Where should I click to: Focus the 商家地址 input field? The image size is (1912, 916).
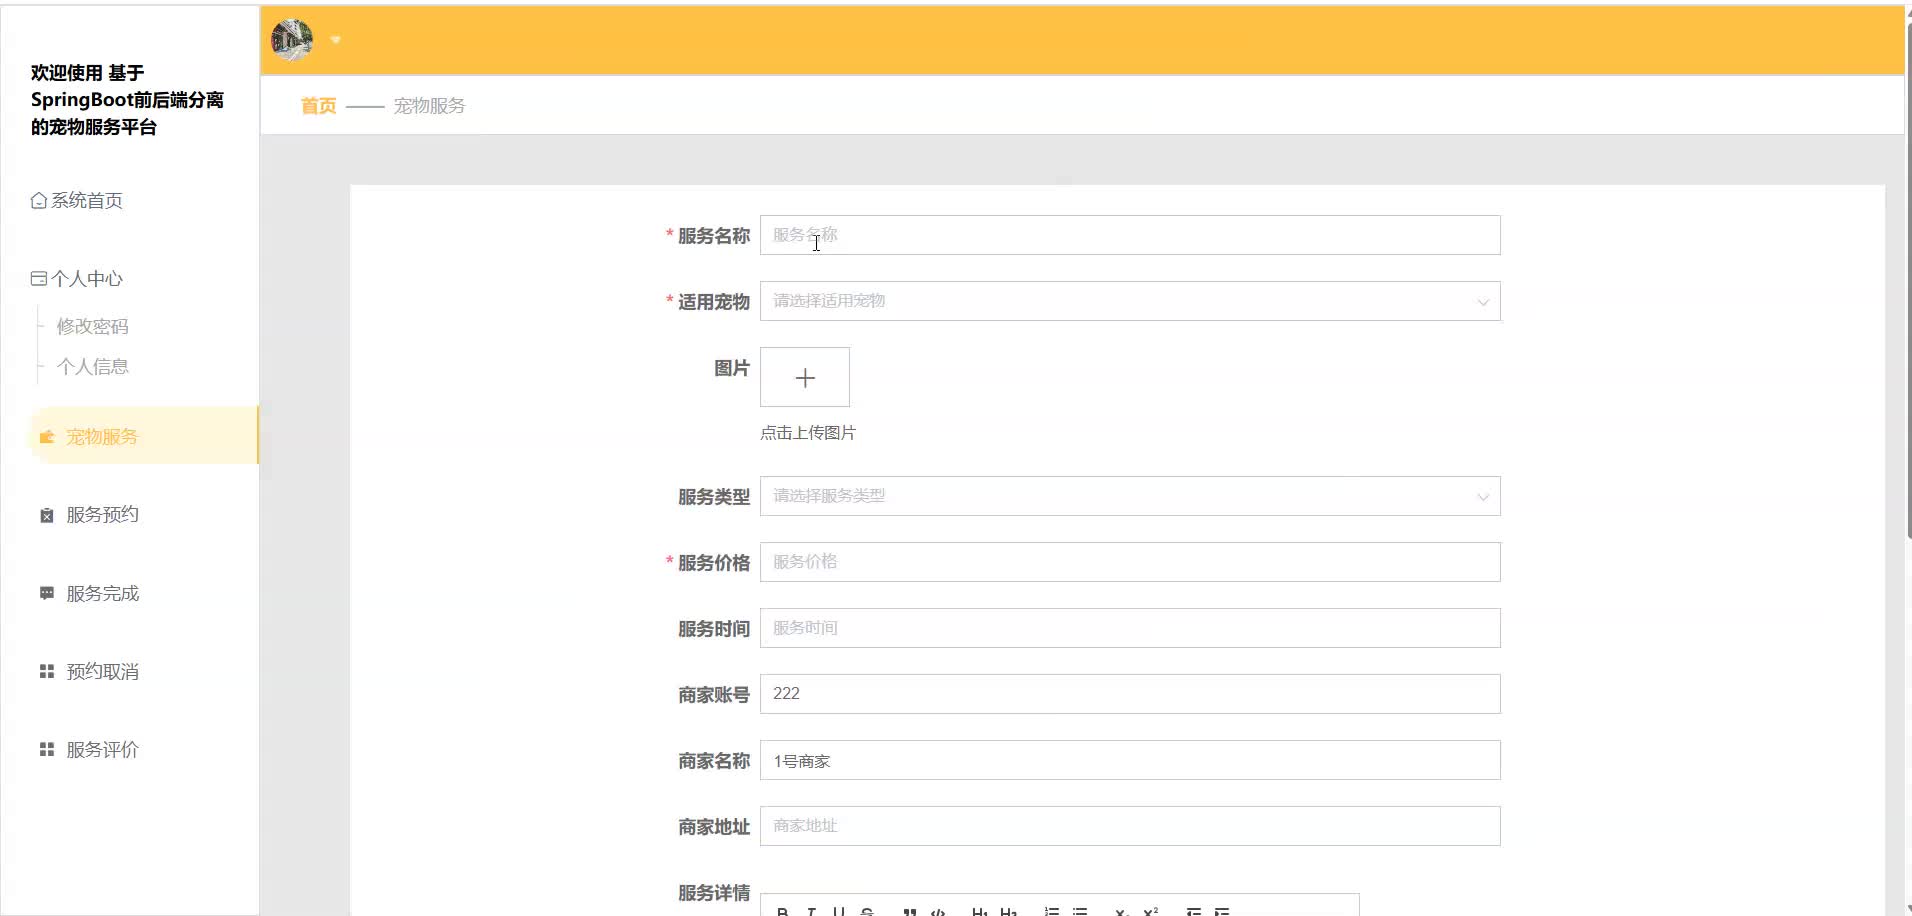tap(1130, 826)
